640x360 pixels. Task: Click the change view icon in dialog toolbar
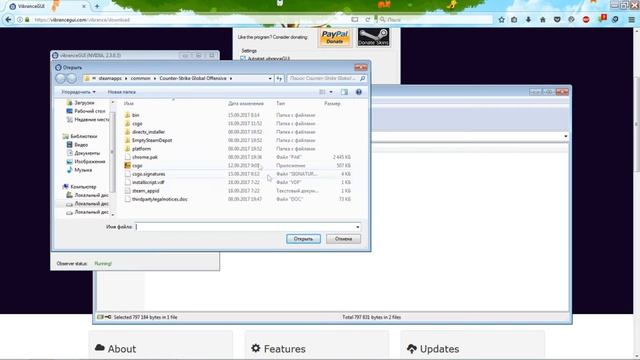[322, 92]
